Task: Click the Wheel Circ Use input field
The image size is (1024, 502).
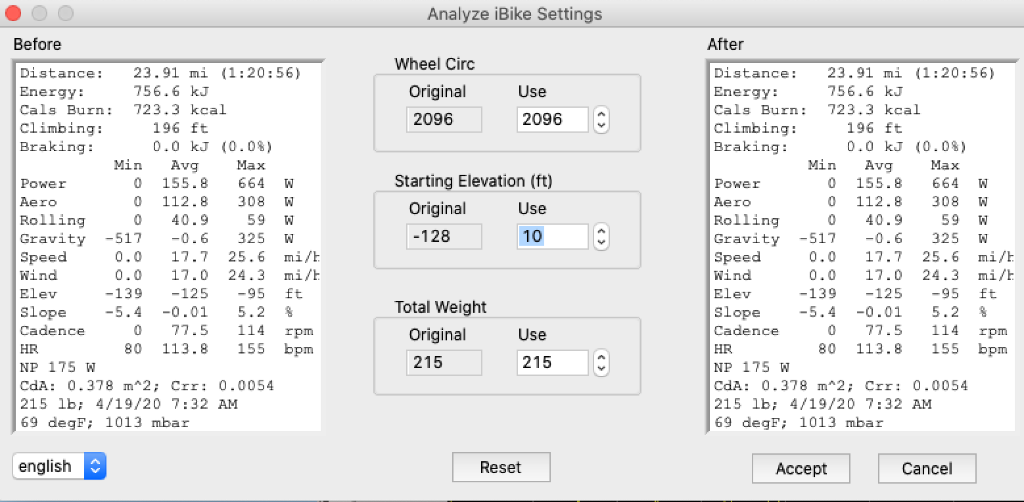Action: click(552, 120)
